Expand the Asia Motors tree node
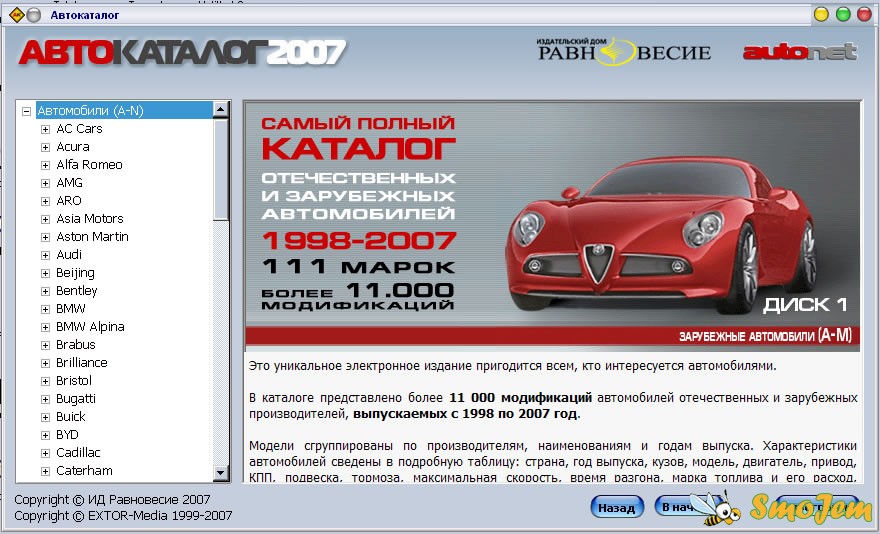The width and height of the screenshot is (880, 534). point(45,219)
